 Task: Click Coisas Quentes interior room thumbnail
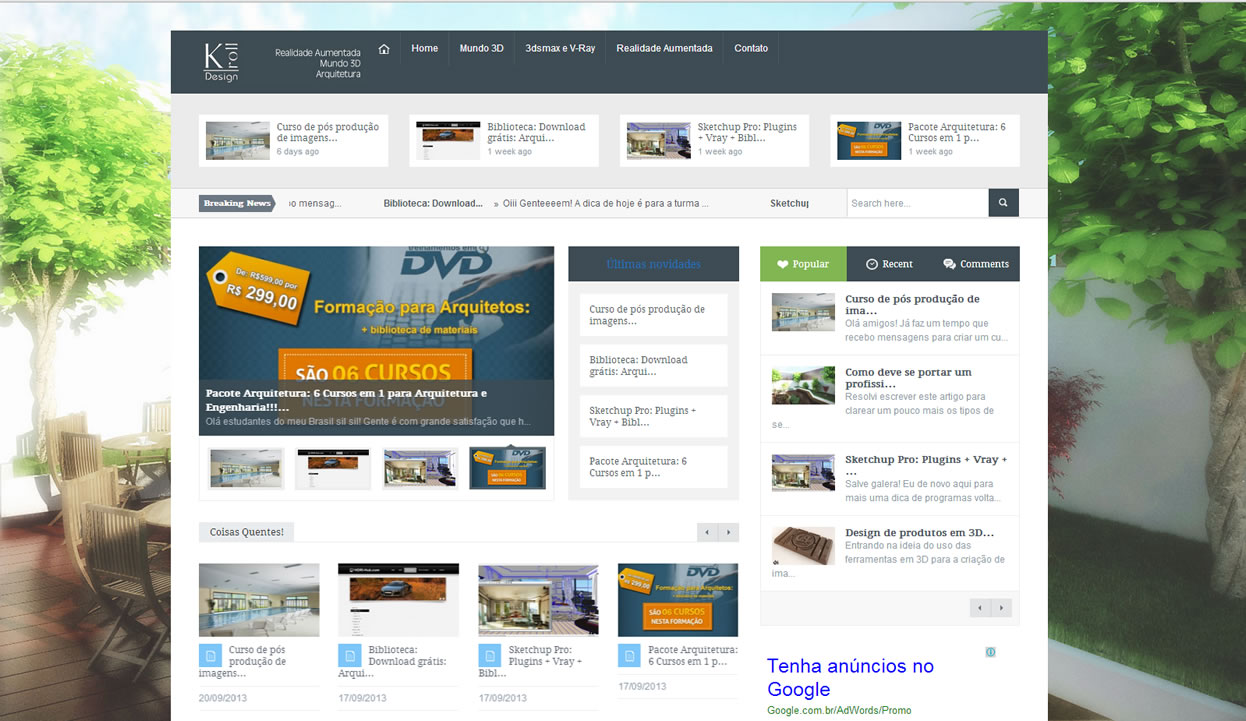[x=538, y=600]
